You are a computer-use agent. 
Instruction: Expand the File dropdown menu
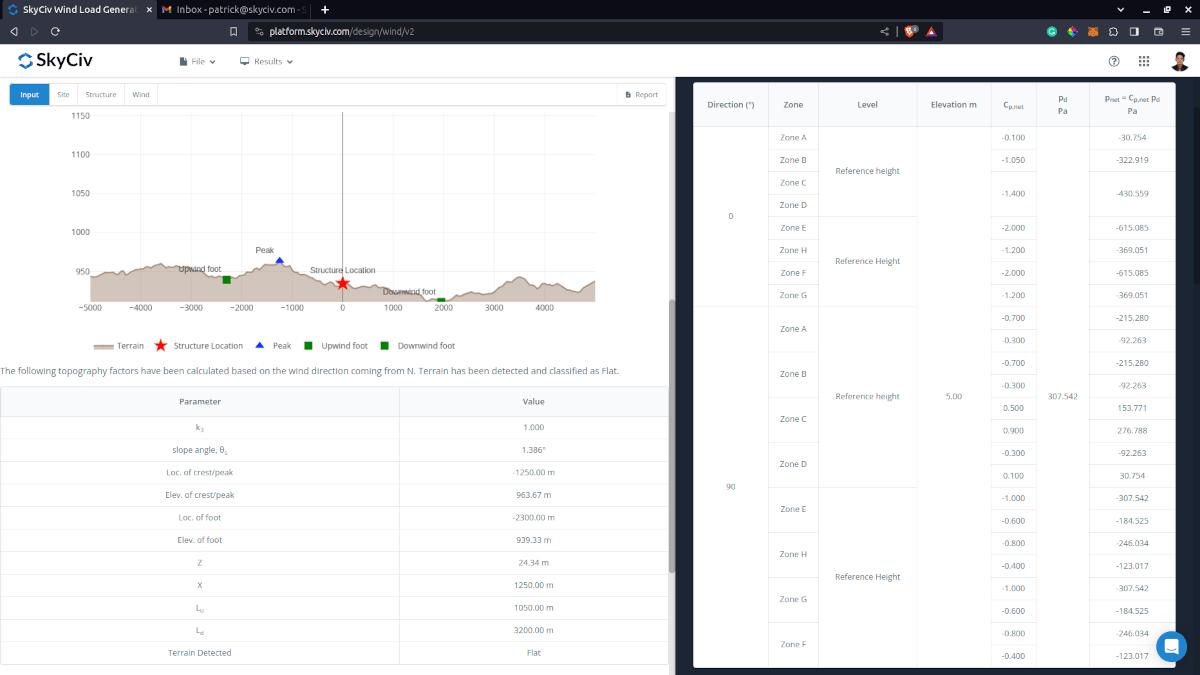tap(197, 61)
